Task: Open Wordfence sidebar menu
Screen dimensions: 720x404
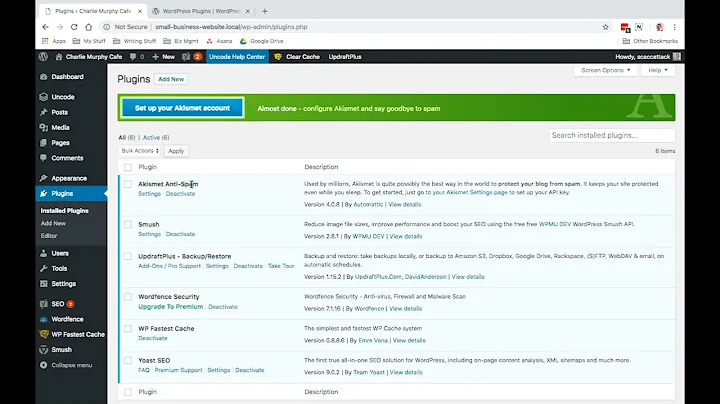Action: pyautogui.click(x=67, y=319)
